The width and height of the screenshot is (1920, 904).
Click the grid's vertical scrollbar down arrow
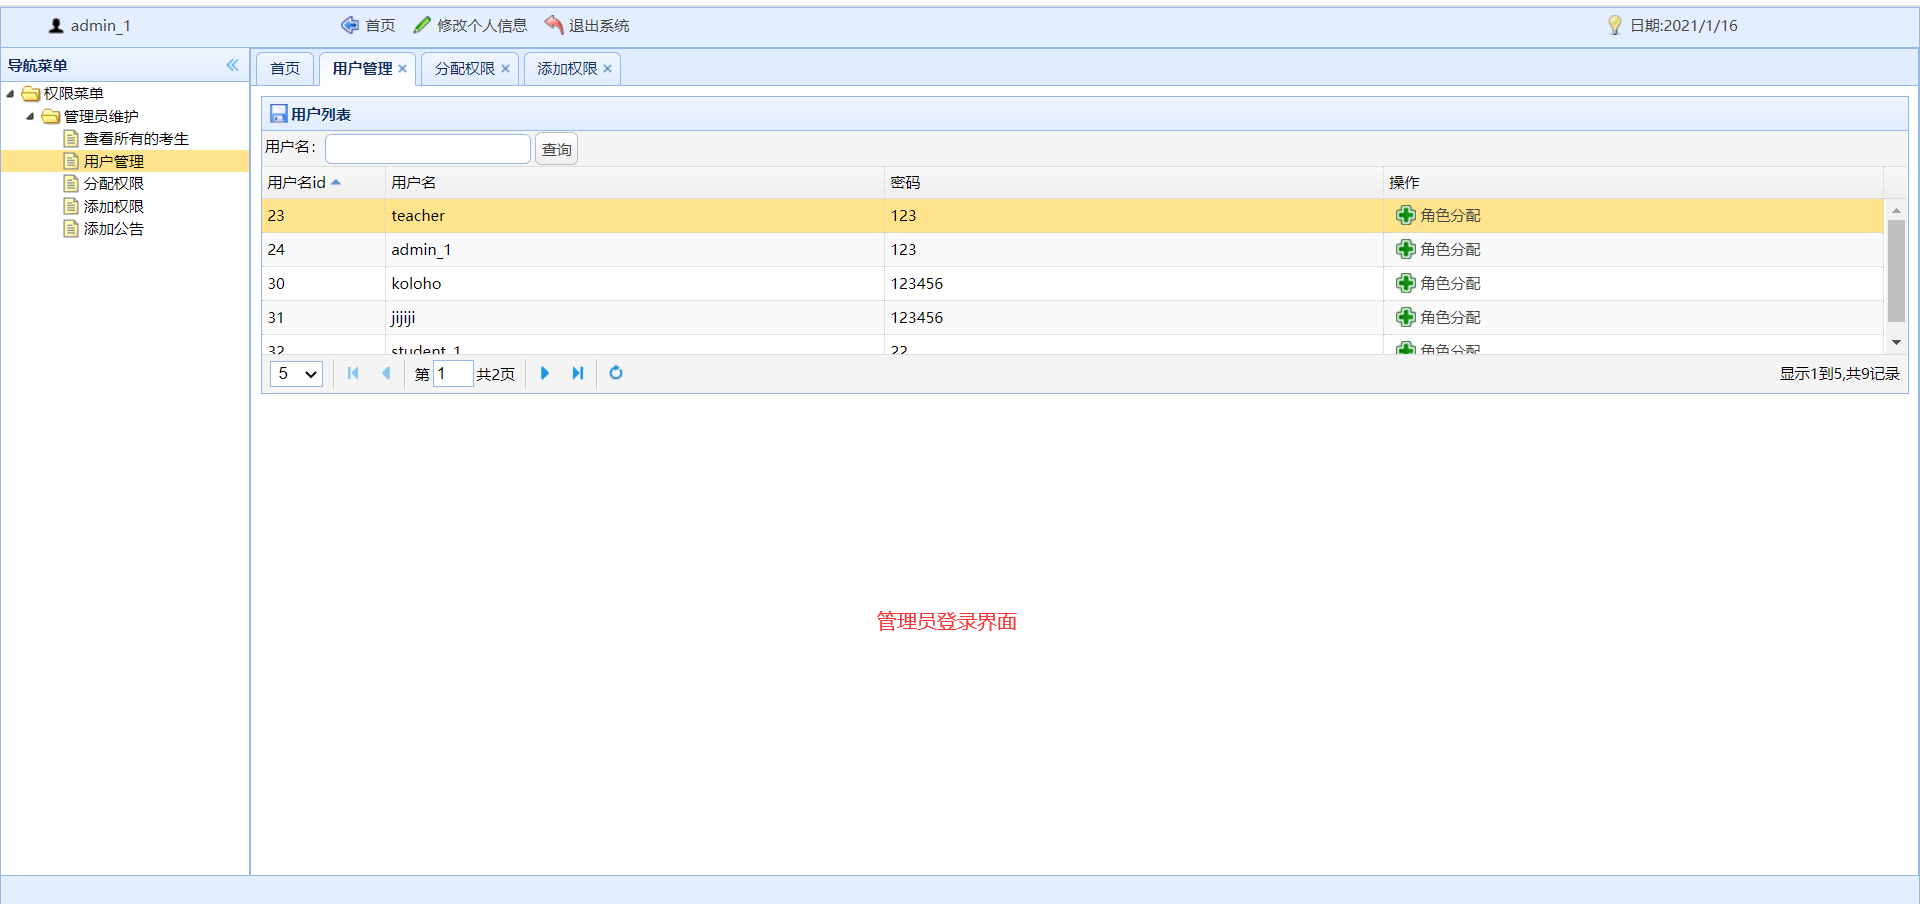[1896, 343]
